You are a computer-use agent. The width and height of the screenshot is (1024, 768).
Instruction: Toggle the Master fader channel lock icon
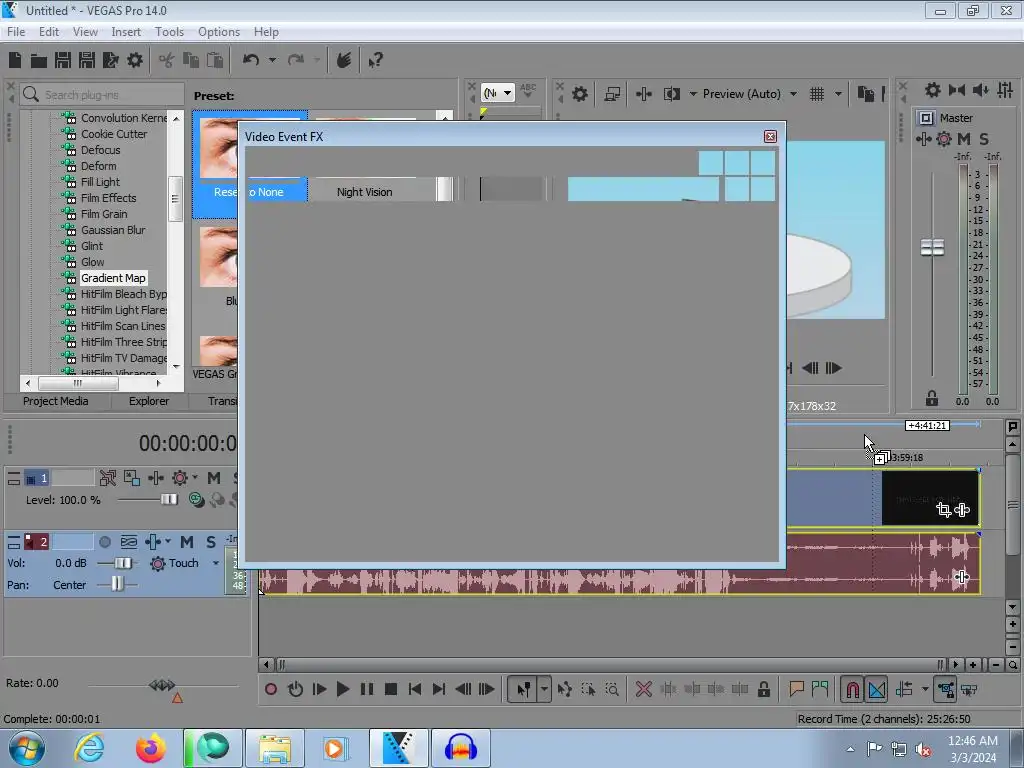pyautogui.click(x=932, y=398)
